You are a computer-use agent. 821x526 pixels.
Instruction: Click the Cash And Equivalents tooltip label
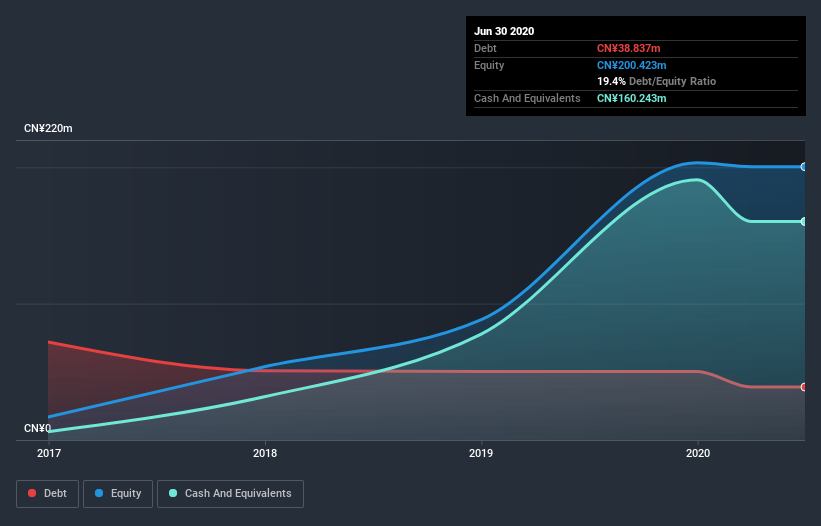pyautogui.click(x=527, y=98)
